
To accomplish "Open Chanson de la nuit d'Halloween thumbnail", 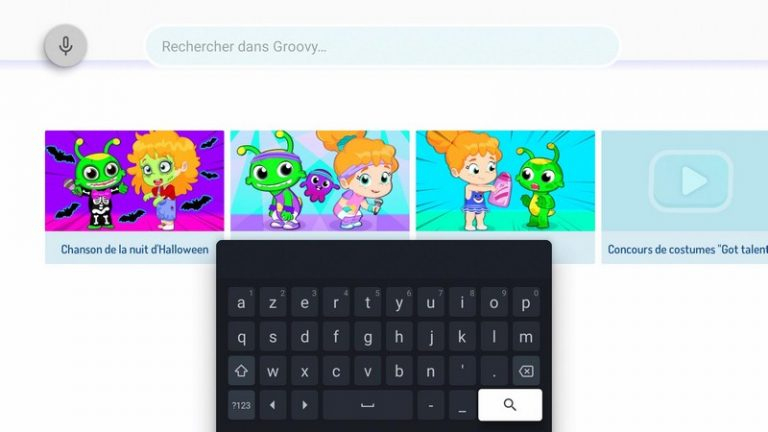I will [x=134, y=181].
